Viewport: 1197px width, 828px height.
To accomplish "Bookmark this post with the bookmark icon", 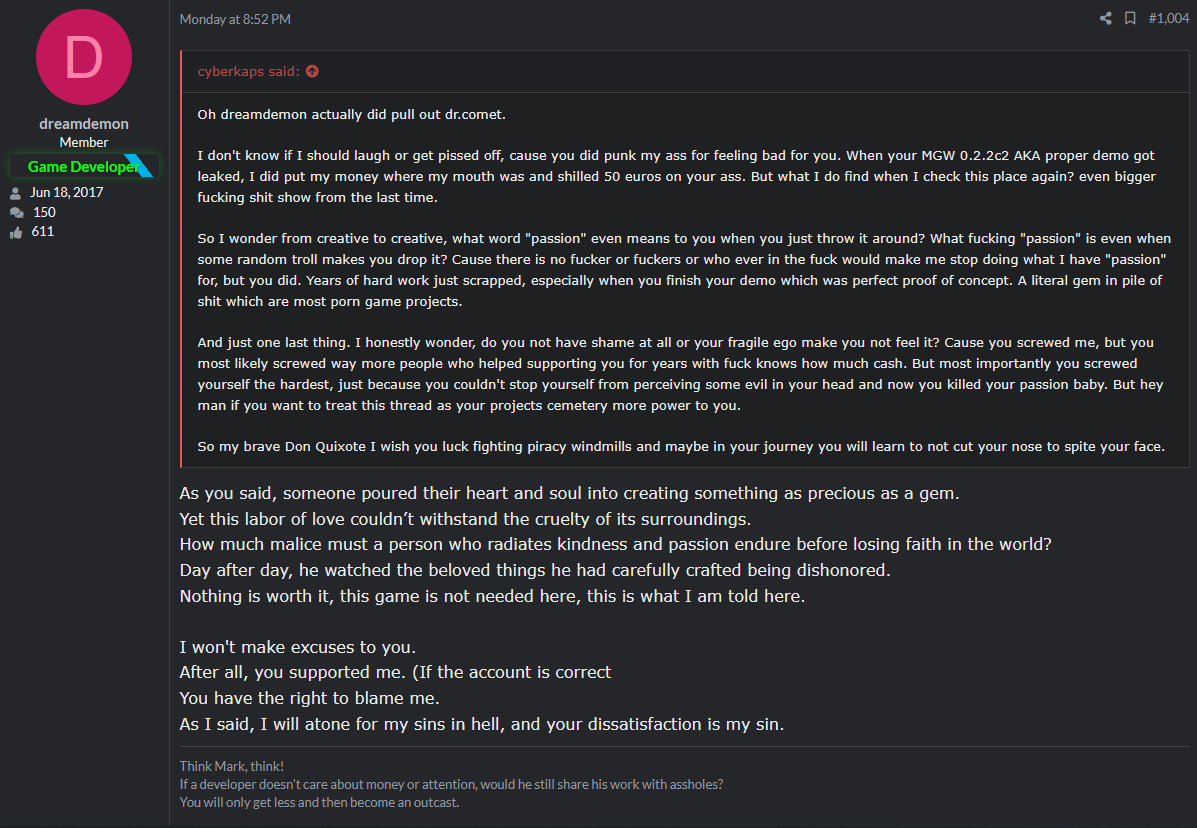I will click(1130, 18).
